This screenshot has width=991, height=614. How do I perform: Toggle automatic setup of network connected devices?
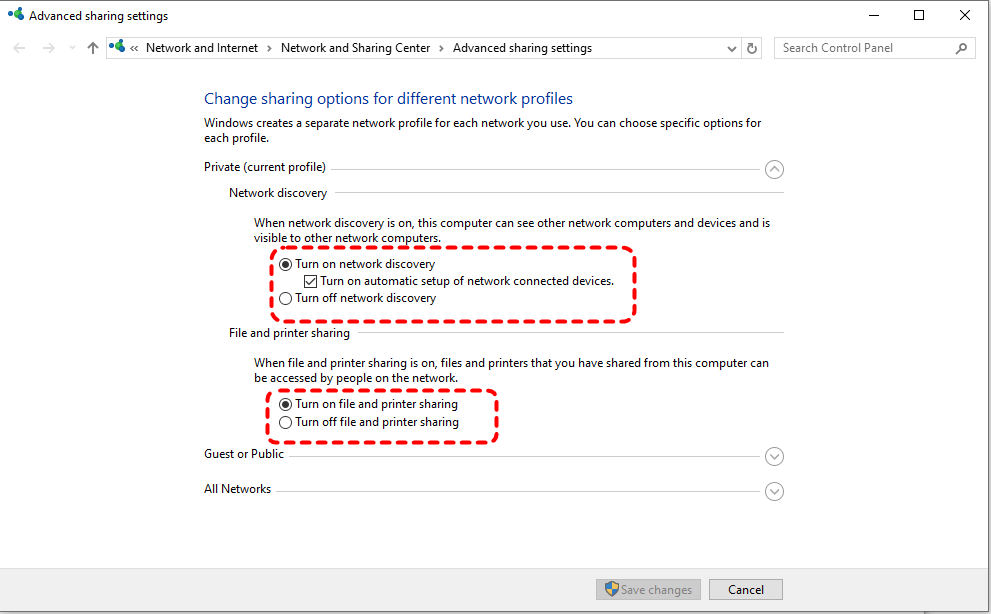click(311, 282)
